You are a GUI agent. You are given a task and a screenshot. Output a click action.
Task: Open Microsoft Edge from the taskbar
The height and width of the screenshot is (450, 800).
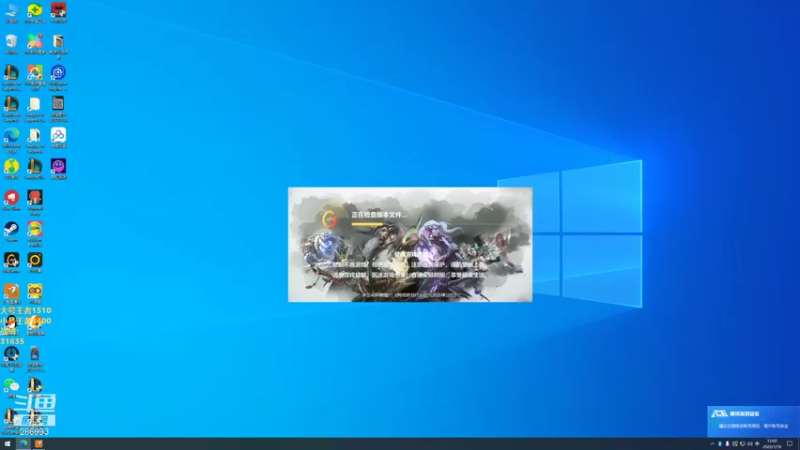click(23, 444)
